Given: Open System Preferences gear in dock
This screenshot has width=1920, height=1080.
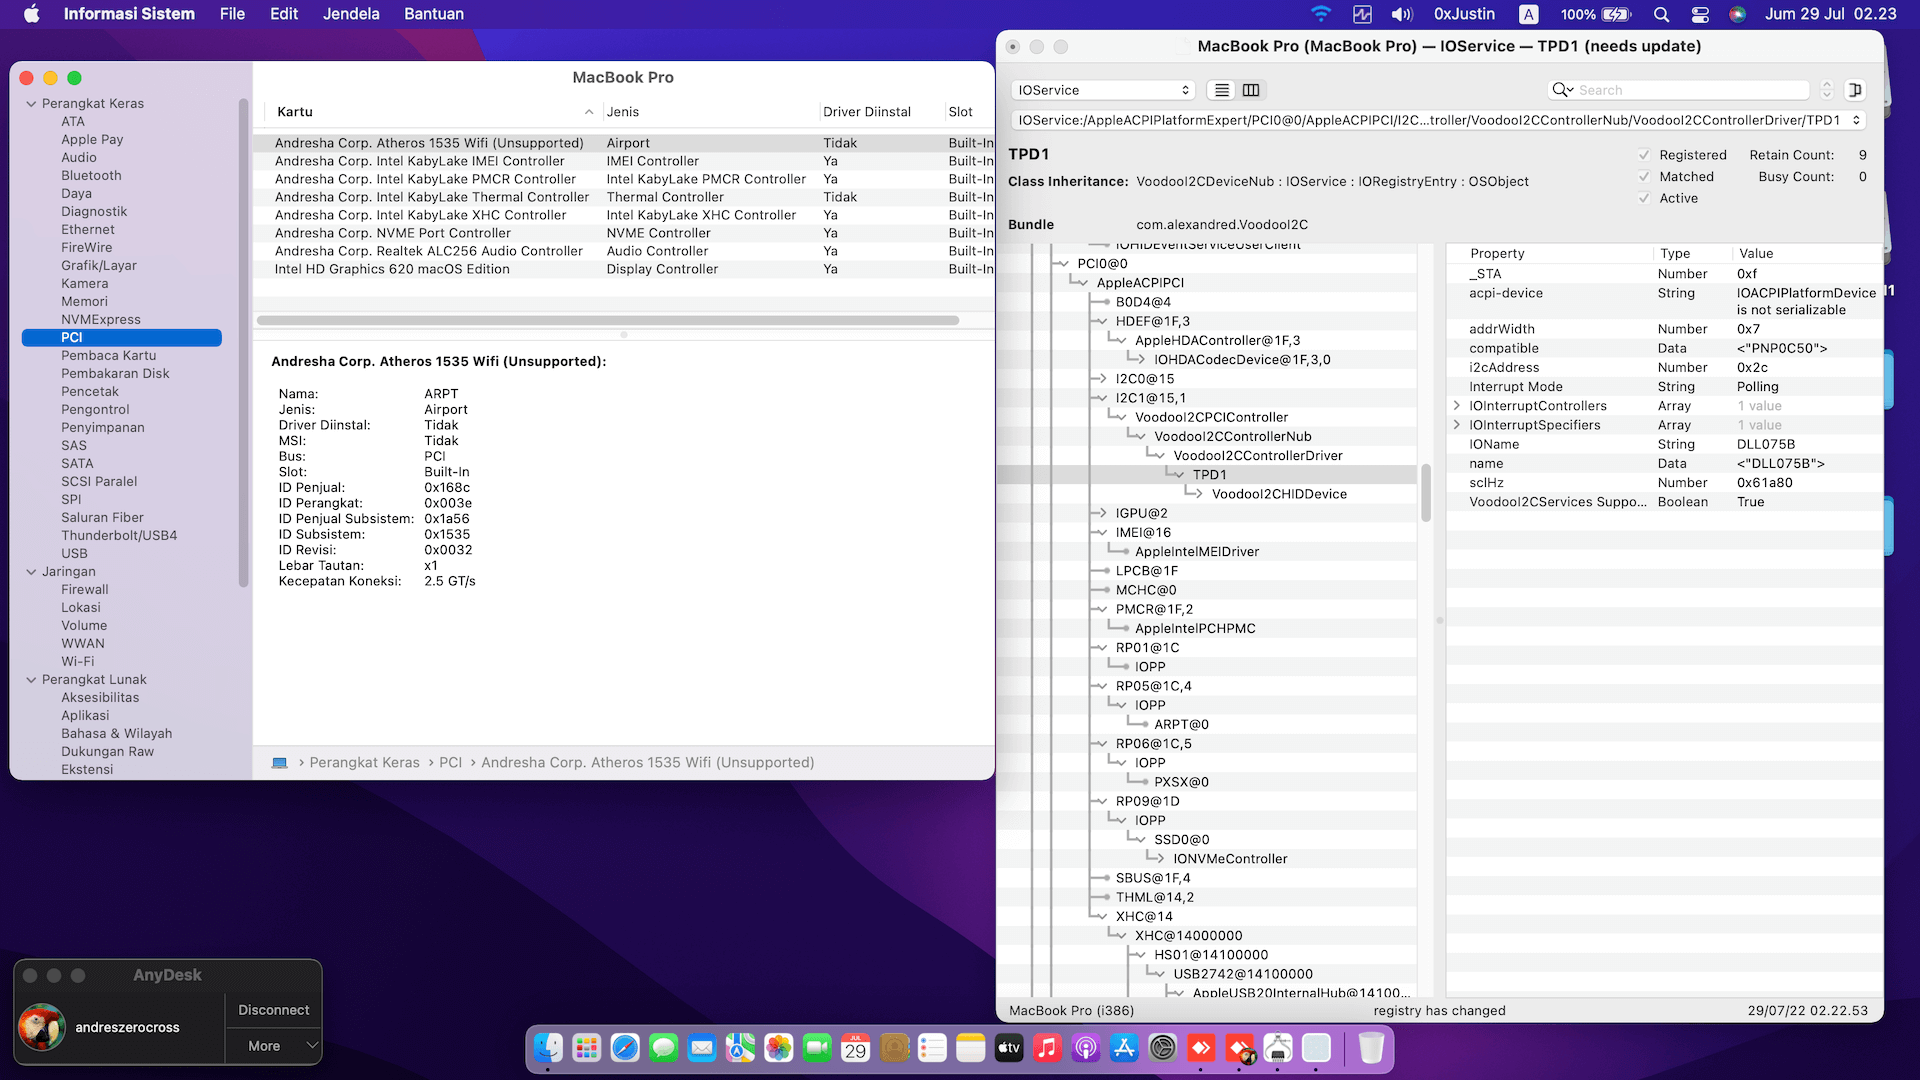Looking at the screenshot, I should click(x=1163, y=1048).
